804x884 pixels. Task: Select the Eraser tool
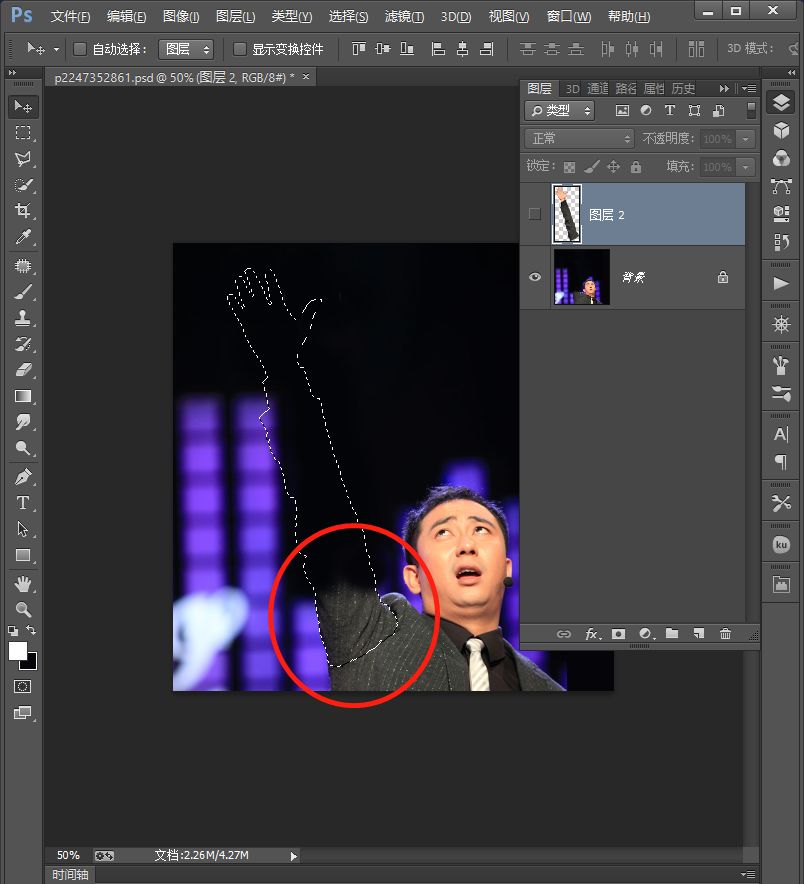point(23,370)
